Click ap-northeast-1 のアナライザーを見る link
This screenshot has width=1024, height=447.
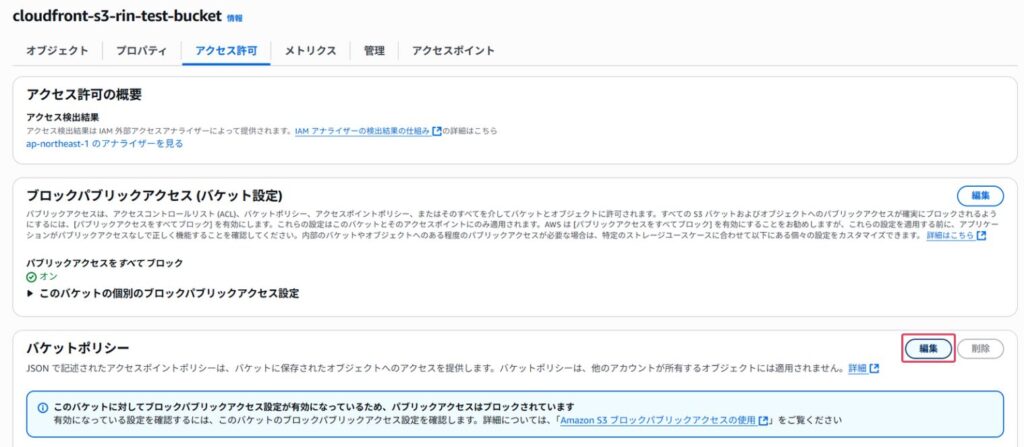click(x=104, y=144)
